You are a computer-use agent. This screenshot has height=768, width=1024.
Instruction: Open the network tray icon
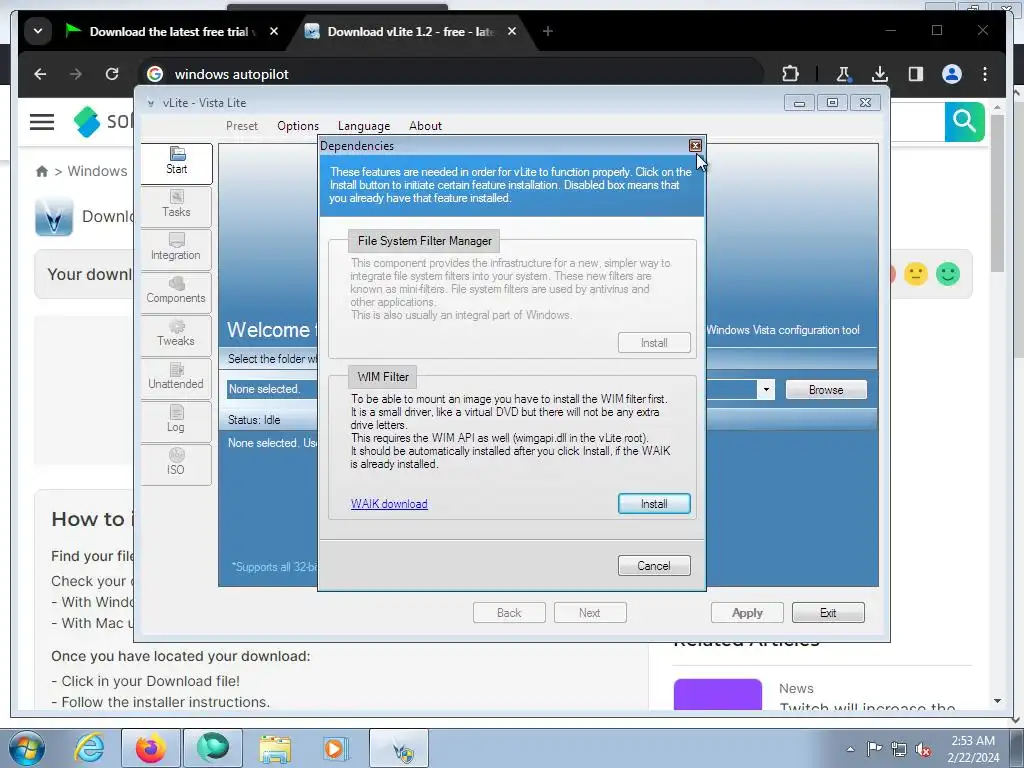(x=899, y=749)
